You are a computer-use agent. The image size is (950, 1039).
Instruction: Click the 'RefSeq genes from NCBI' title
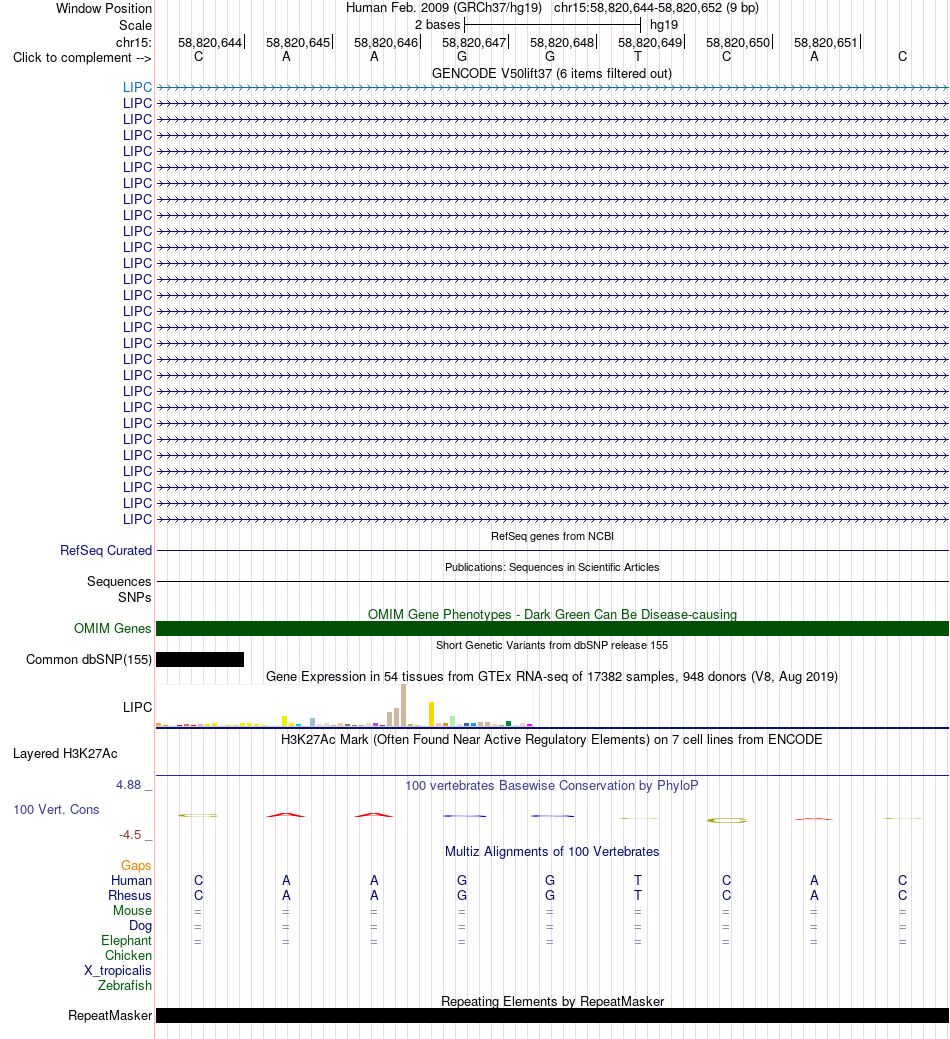(x=552, y=536)
